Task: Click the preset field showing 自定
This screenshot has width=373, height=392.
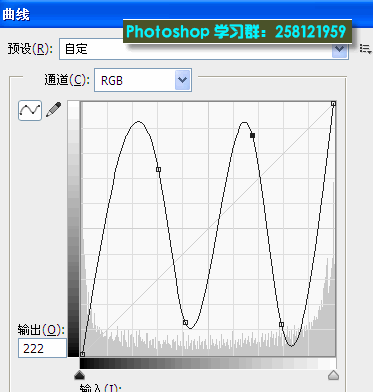Action: (204, 49)
